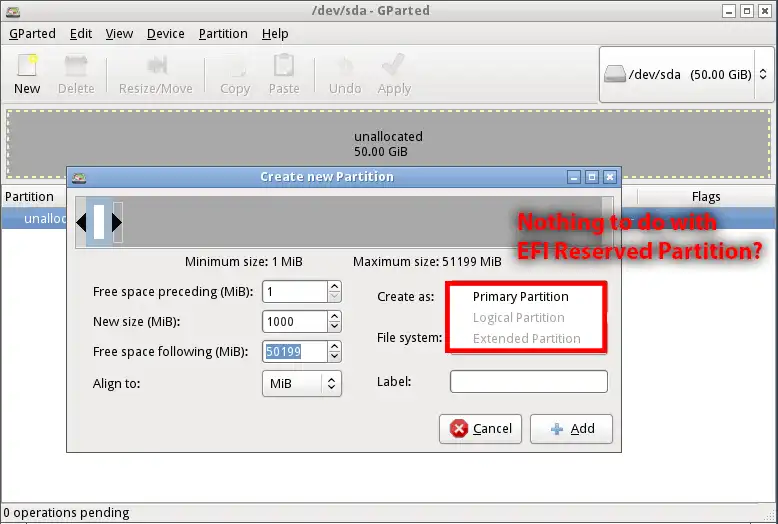
Task: Open the Partition menu
Action: click(x=223, y=34)
